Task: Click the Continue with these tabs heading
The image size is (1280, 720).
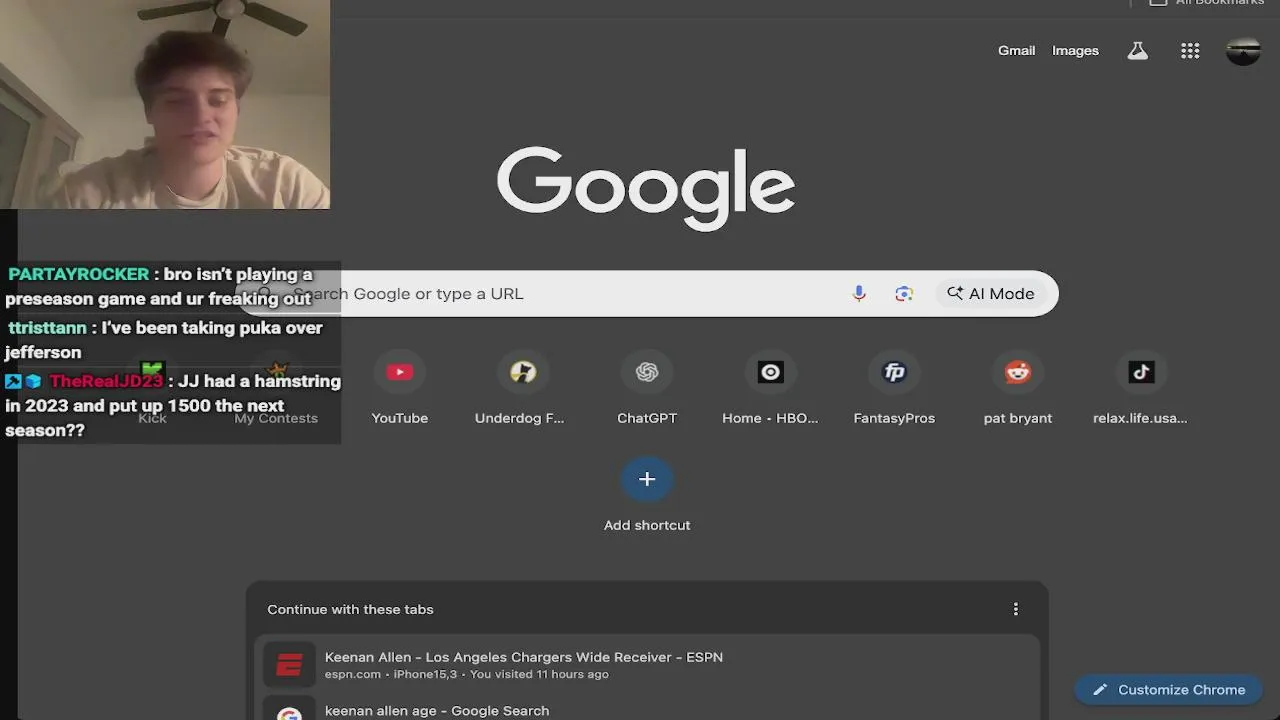Action: tap(350, 609)
